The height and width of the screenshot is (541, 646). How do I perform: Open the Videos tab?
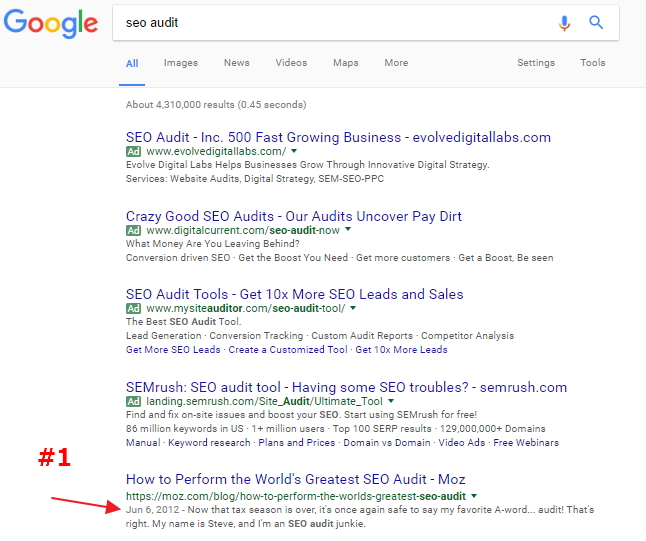pyautogui.click(x=291, y=63)
